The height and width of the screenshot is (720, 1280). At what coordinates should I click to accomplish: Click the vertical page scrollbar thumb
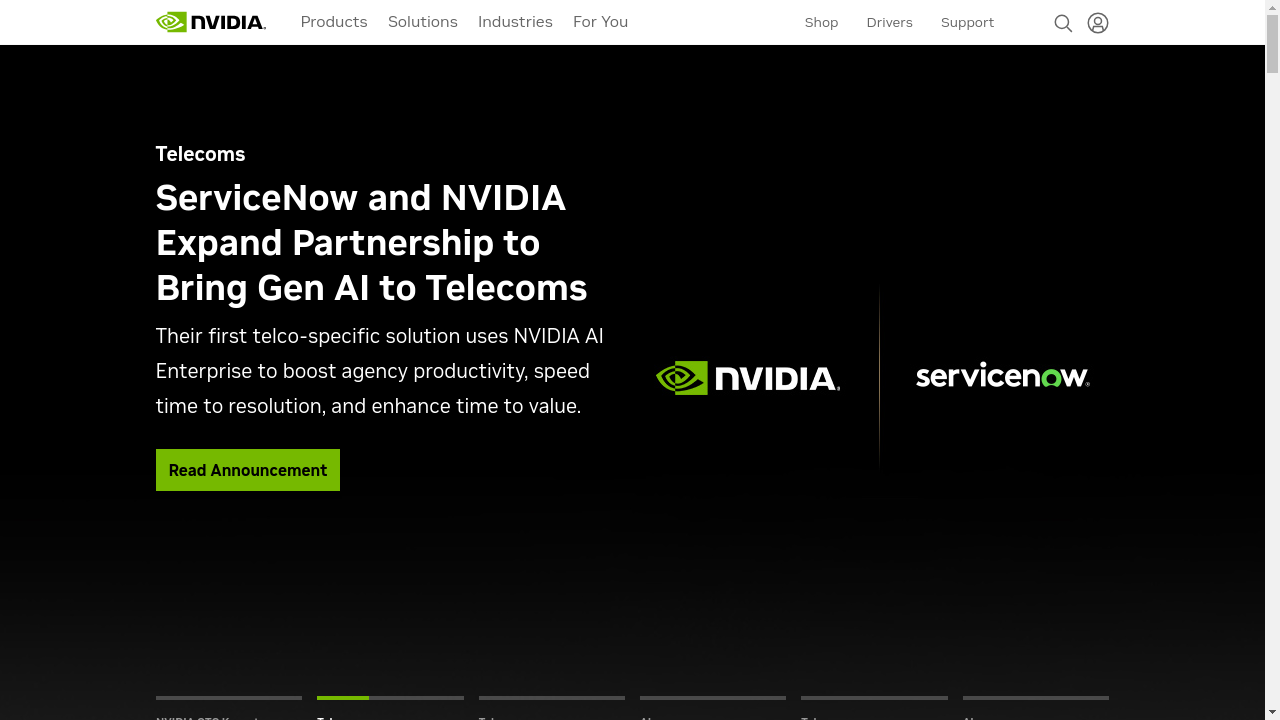tap(1272, 45)
